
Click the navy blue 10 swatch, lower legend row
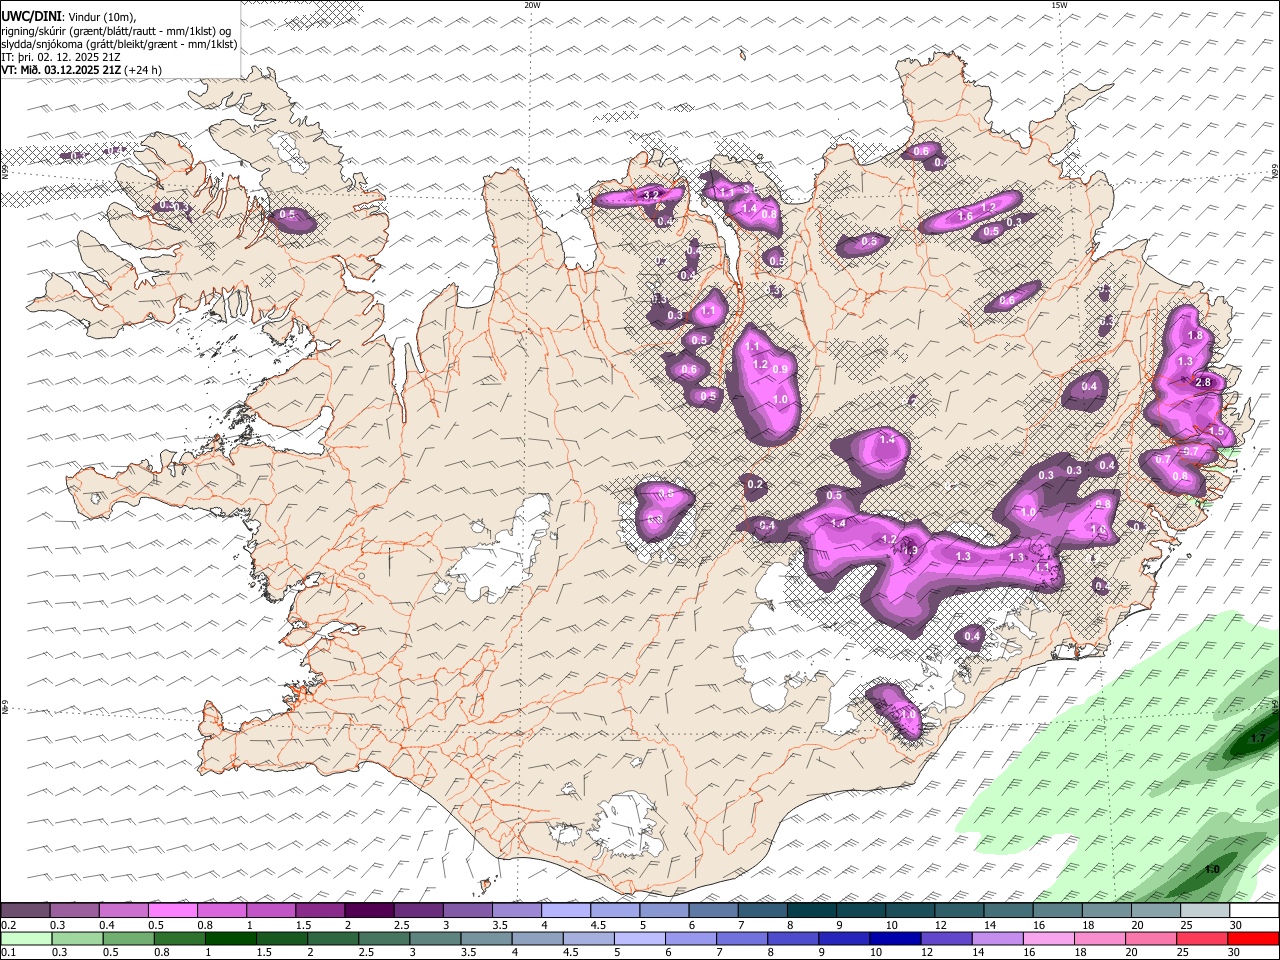point(895,939)
